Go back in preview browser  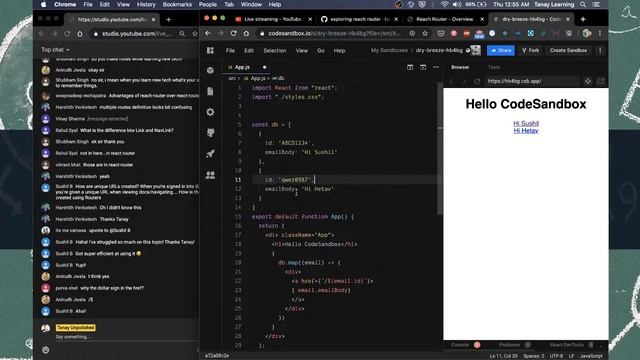click(x=452, y=81)
